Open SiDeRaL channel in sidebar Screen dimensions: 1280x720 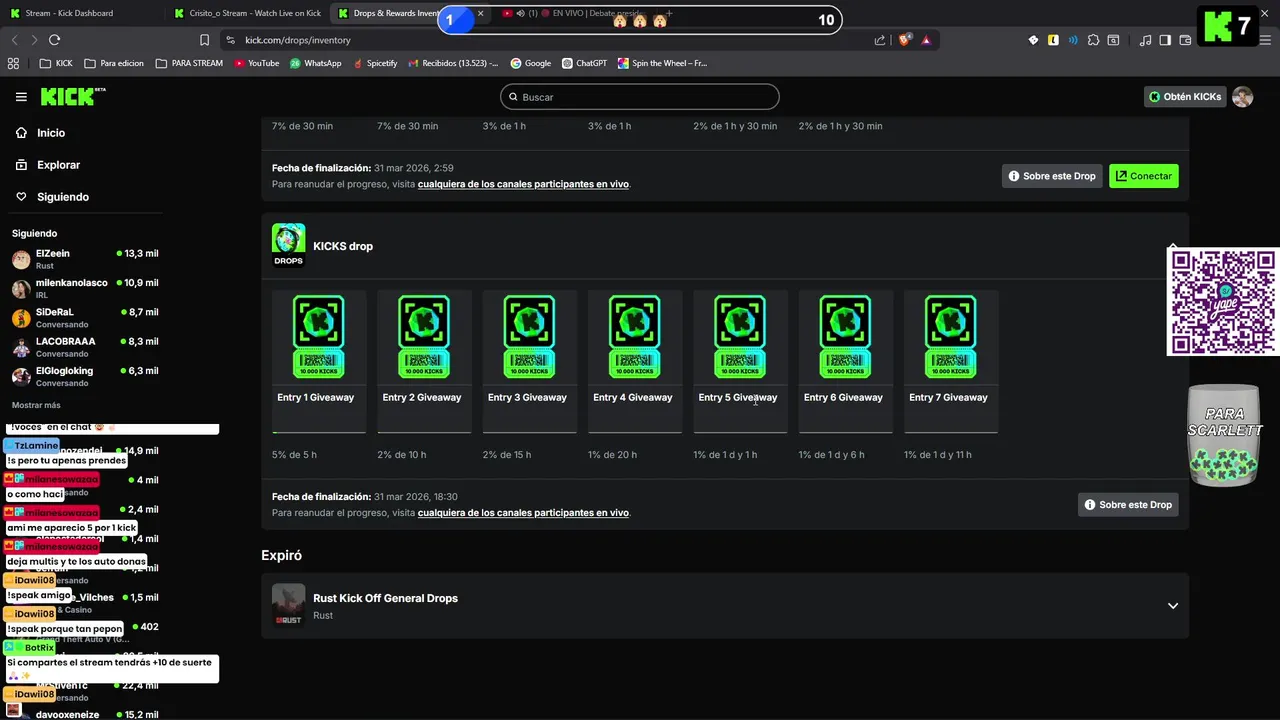click(85, 318)
